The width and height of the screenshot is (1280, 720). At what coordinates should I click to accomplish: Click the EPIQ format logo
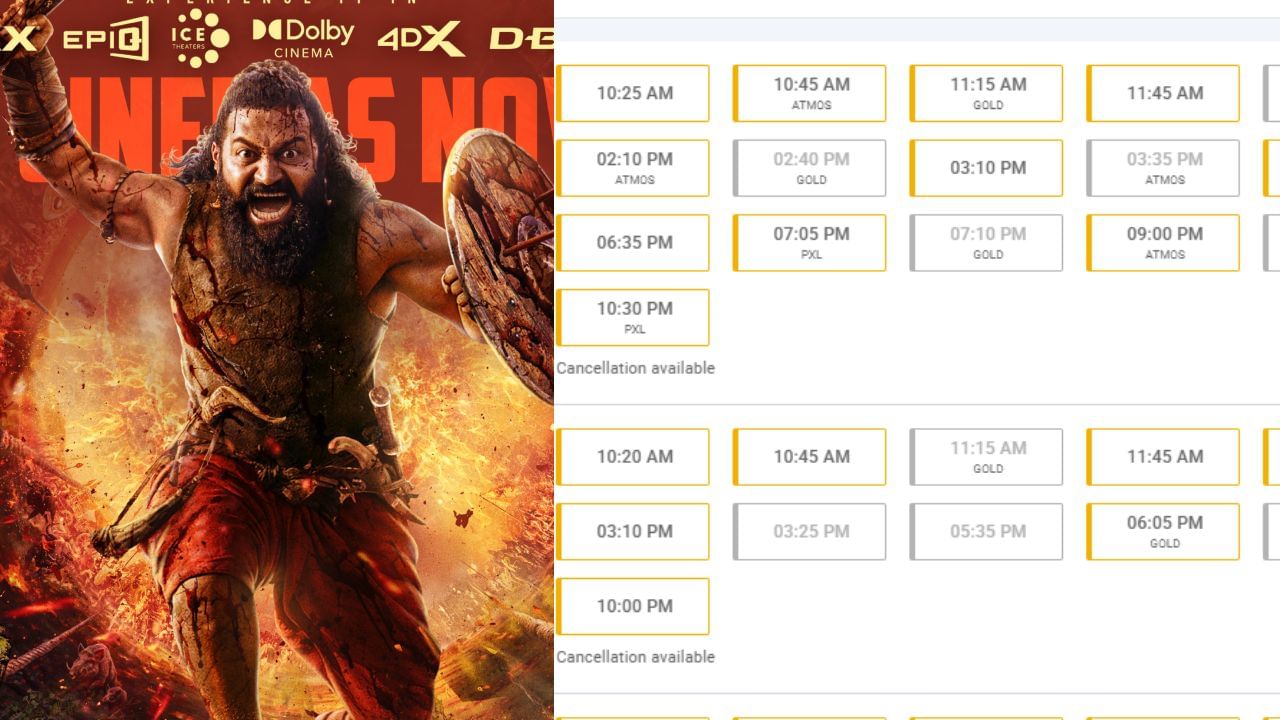click(x=106, y=40)
